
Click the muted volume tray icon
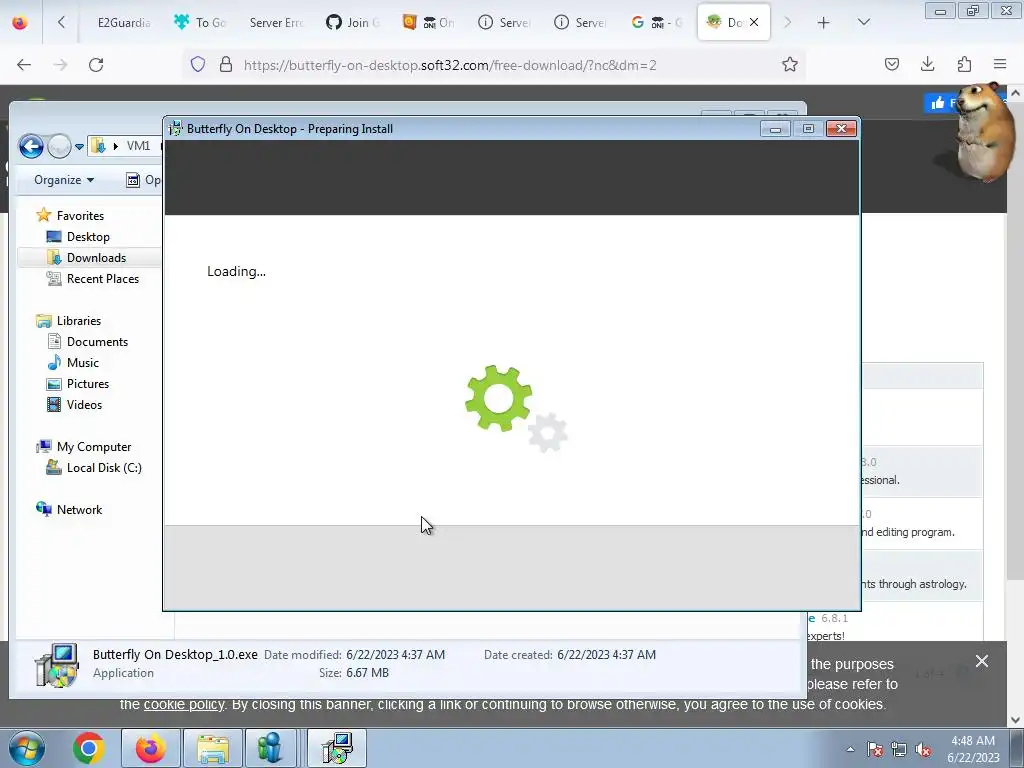click(x=923, y=749)
